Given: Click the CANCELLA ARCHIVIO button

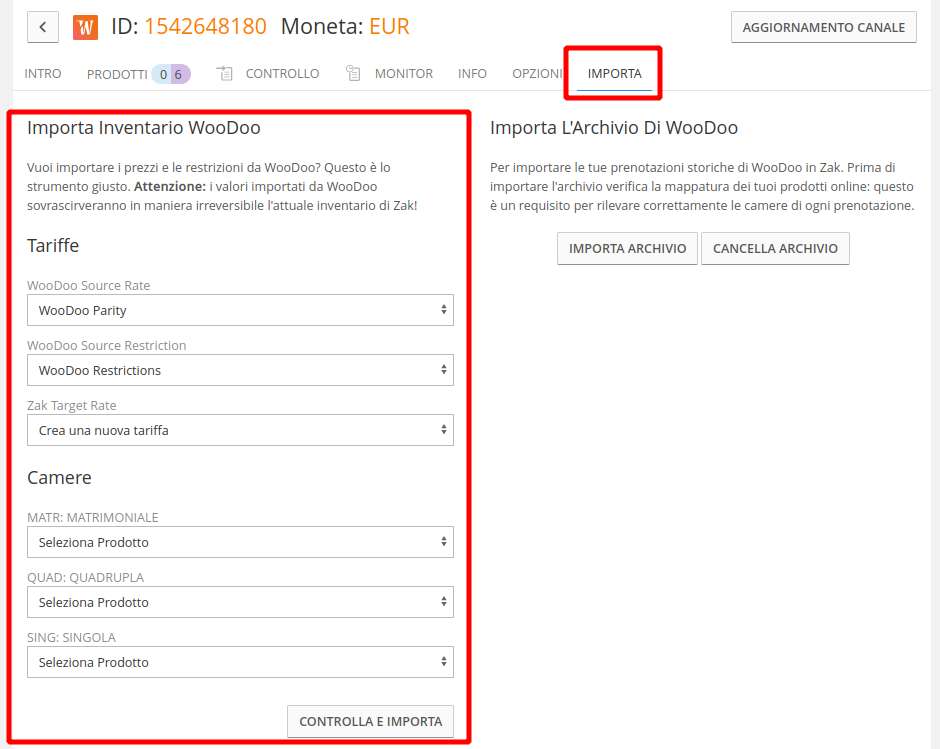Looking at the screenshot, I should point(775,248).
